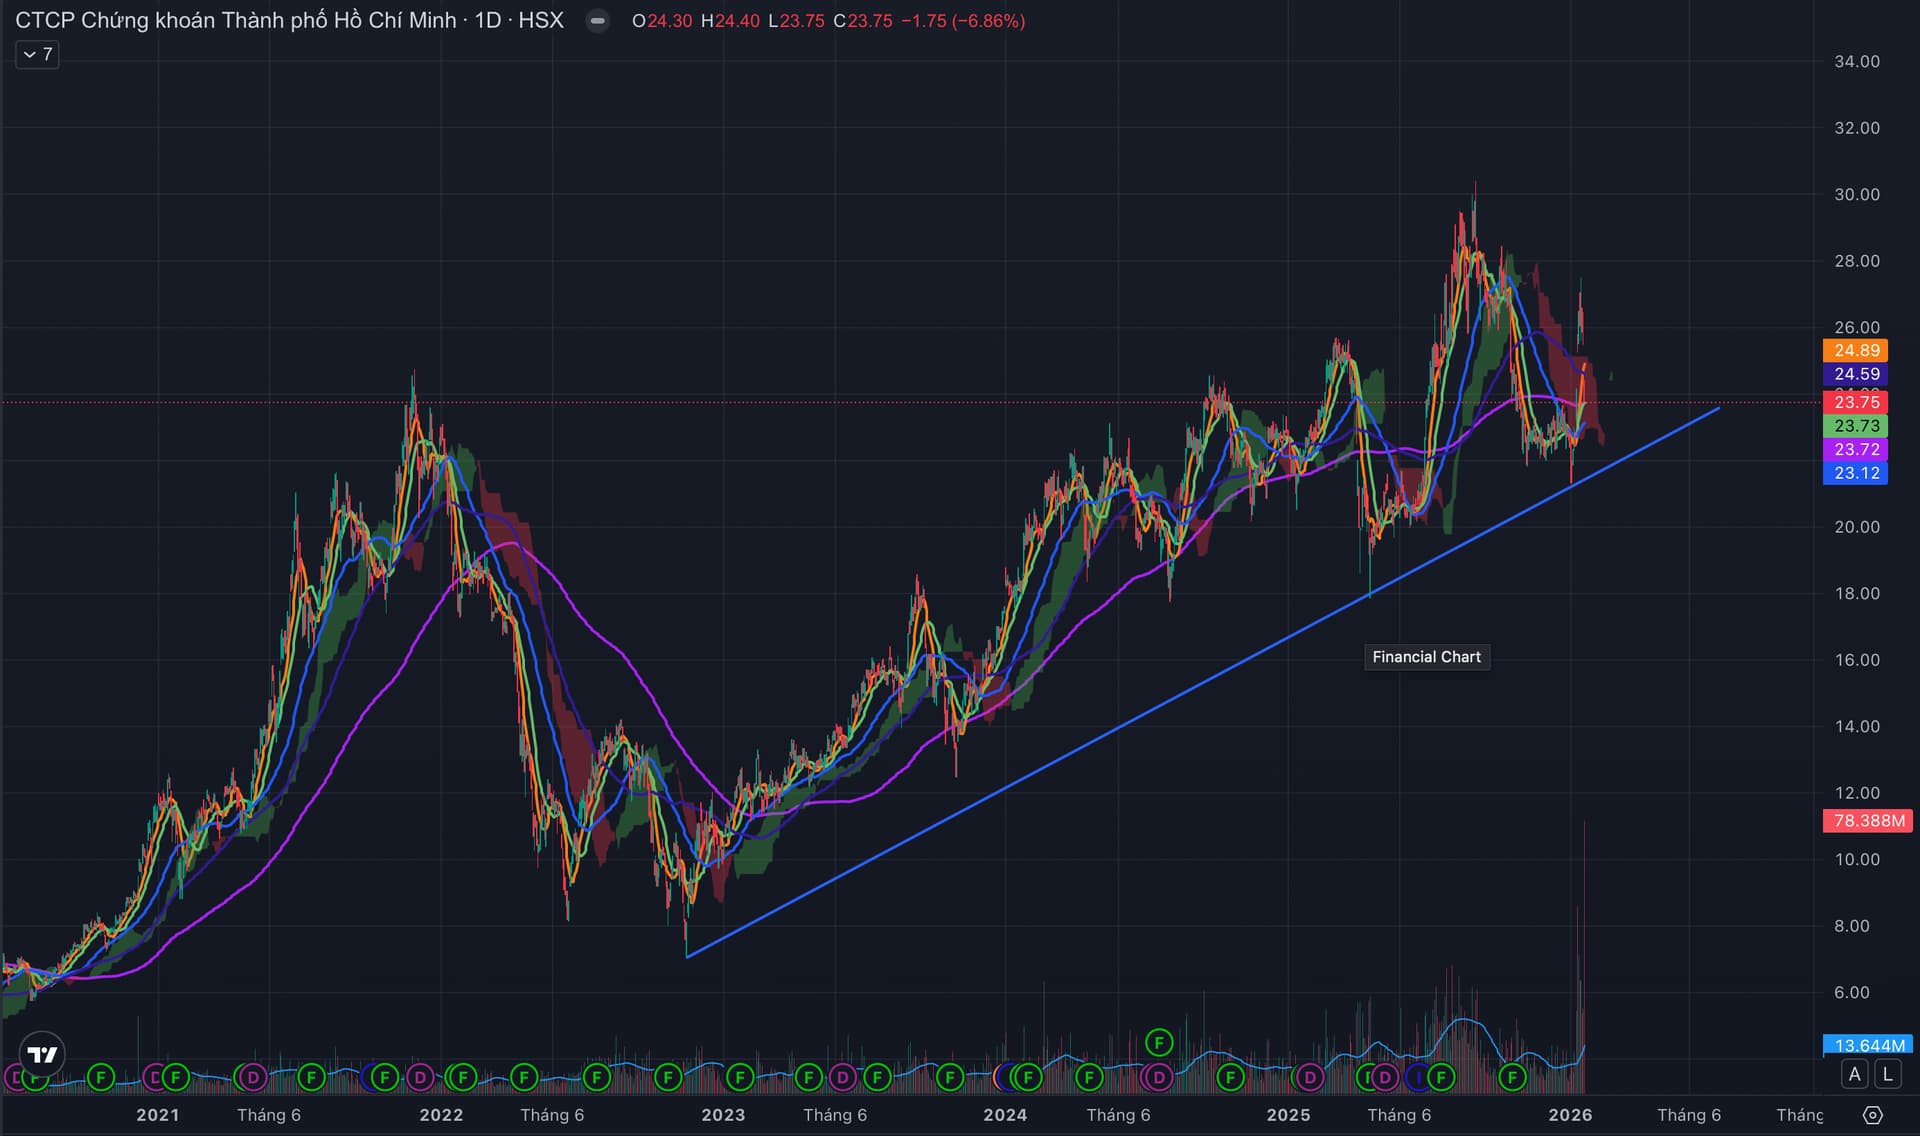Viewport: 1920px width, 1136px height.
Task: Click the 1D interval label in title
Action: pyautogui.click(x=487, y=21)
